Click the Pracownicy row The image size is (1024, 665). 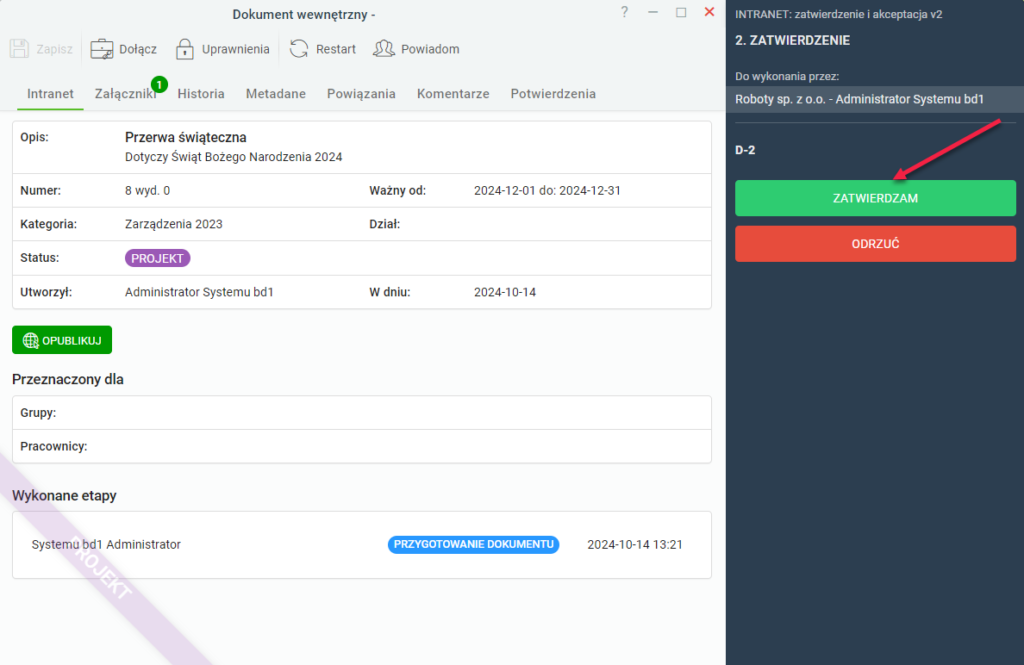[362, 446]
